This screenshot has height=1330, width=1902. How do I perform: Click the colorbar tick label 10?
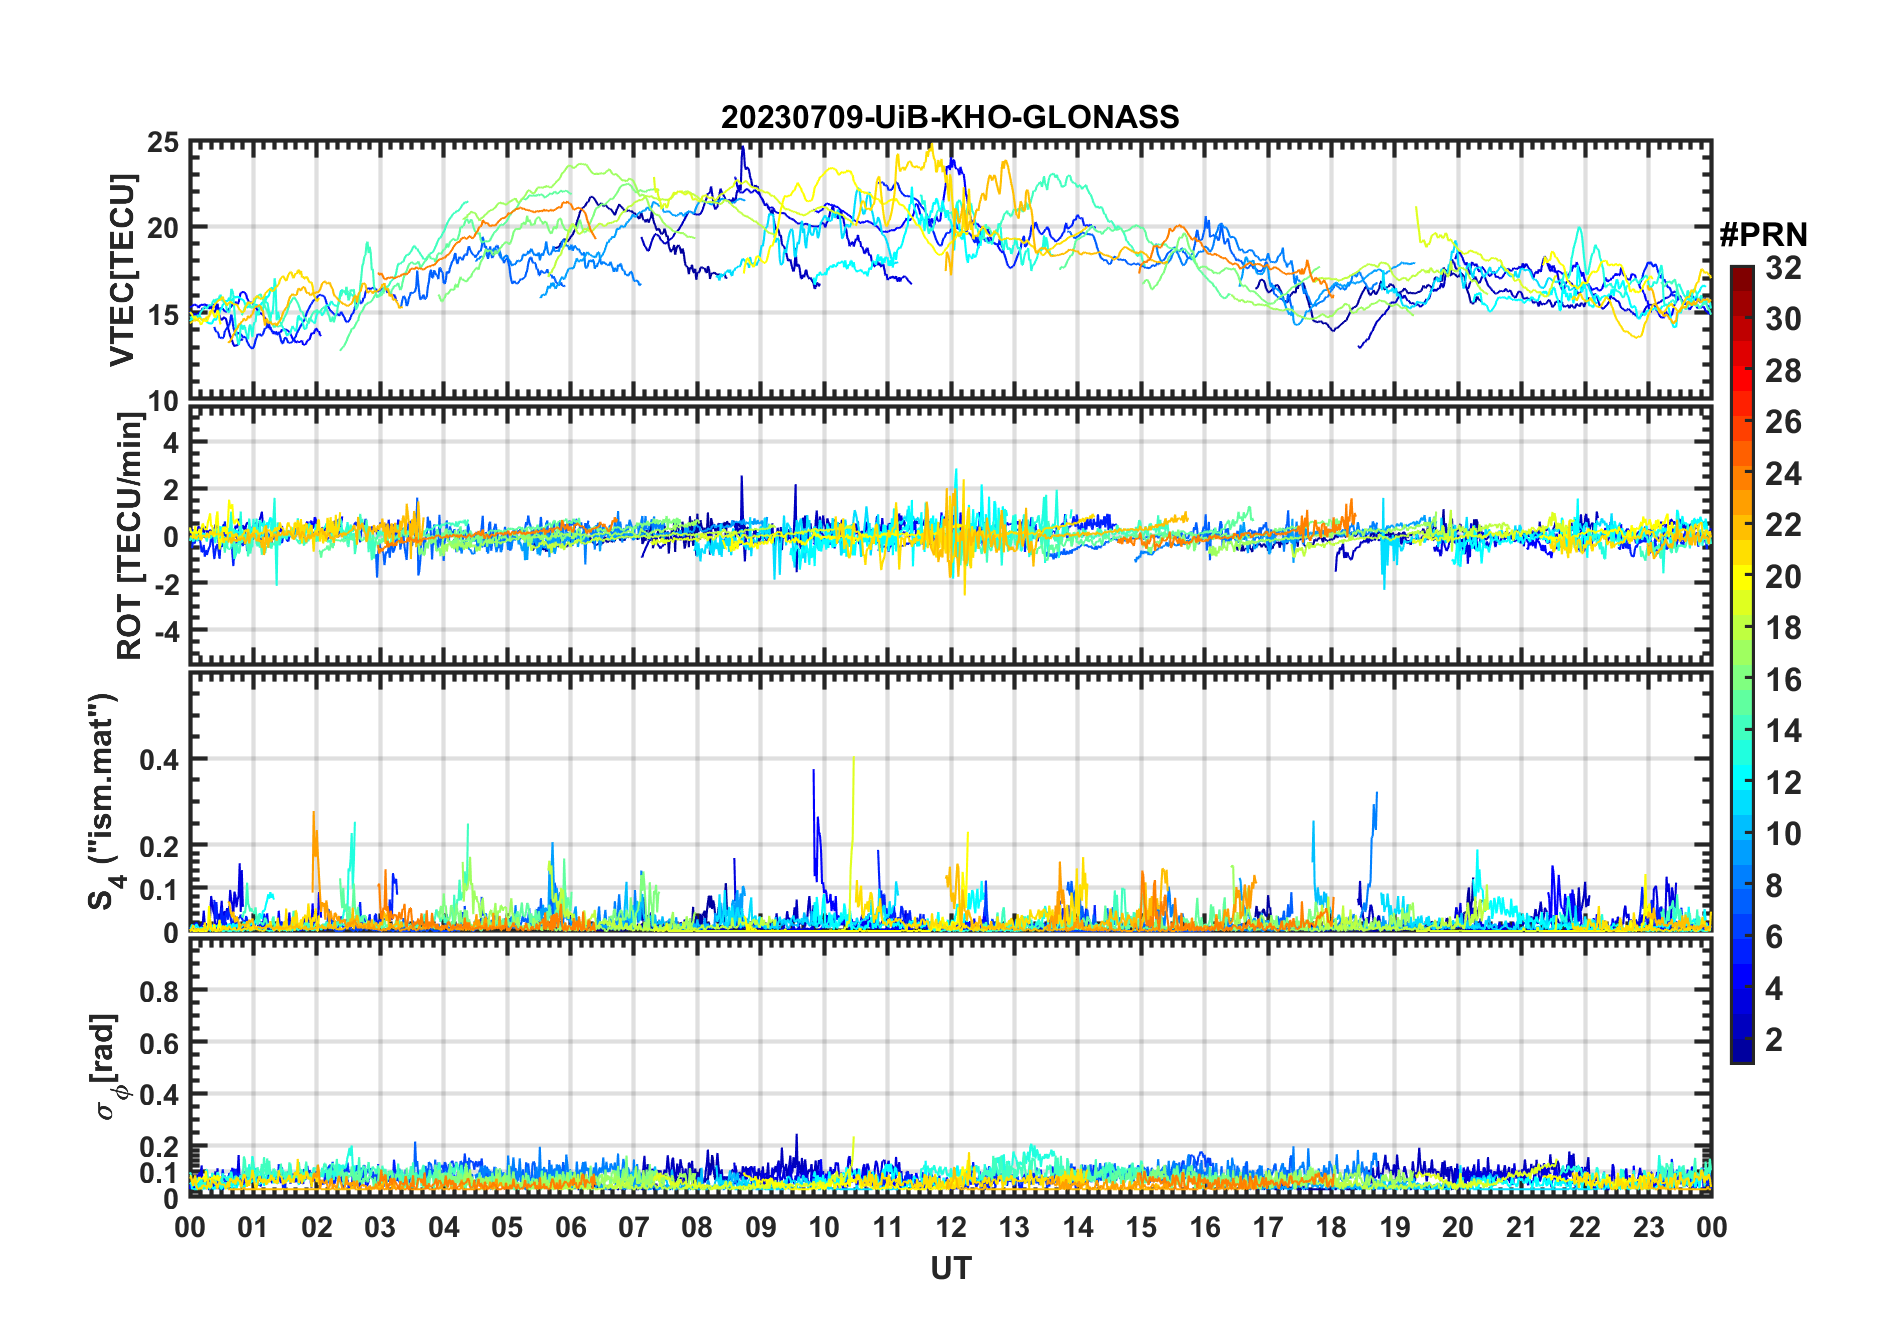coord(1783,834)
